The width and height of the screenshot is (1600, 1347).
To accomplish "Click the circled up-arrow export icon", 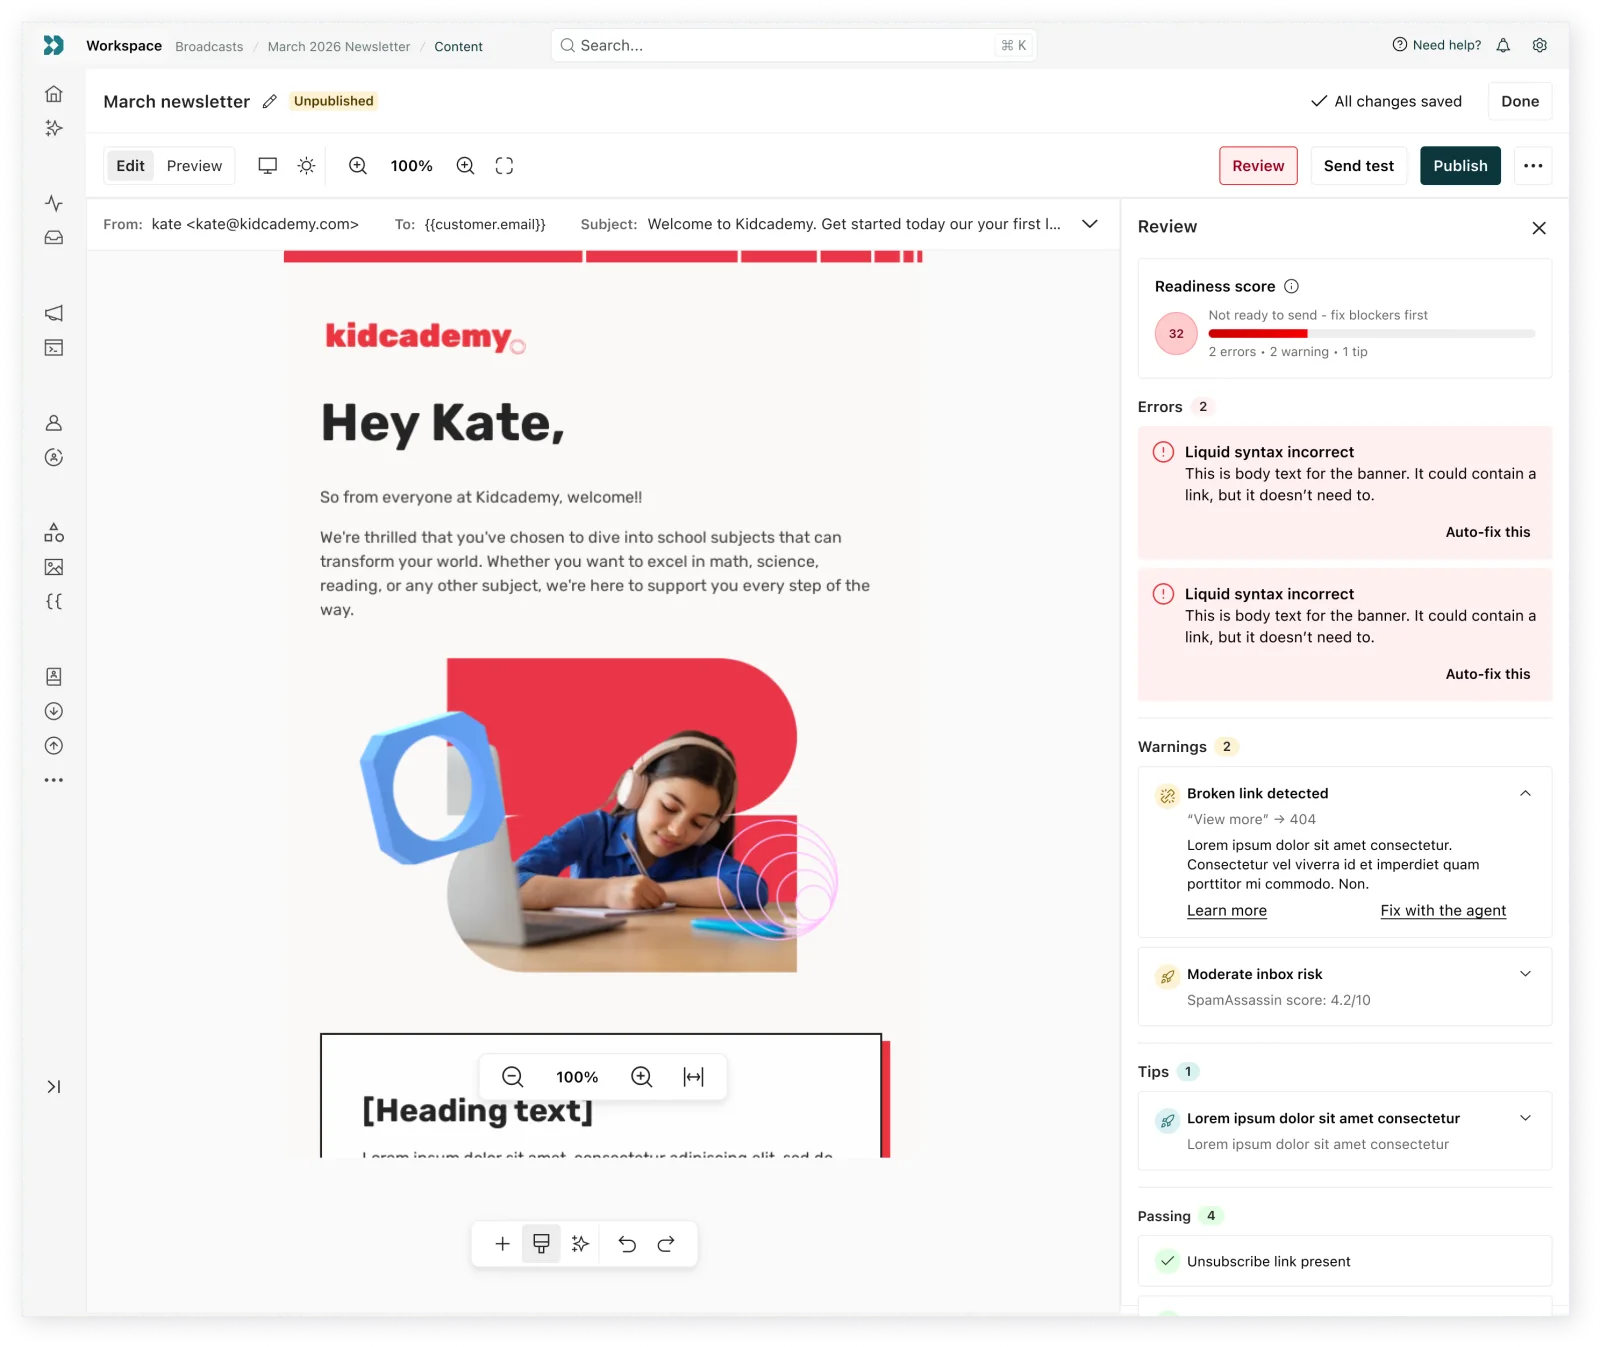I will click(x=54, y=746).
